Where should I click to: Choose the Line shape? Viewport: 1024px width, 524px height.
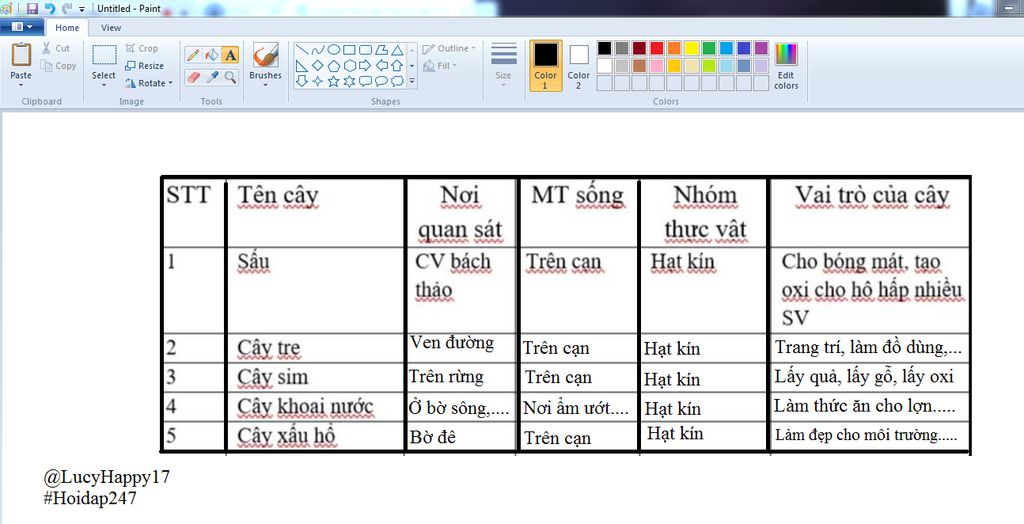pyautogui.click(x=302, y=50)
